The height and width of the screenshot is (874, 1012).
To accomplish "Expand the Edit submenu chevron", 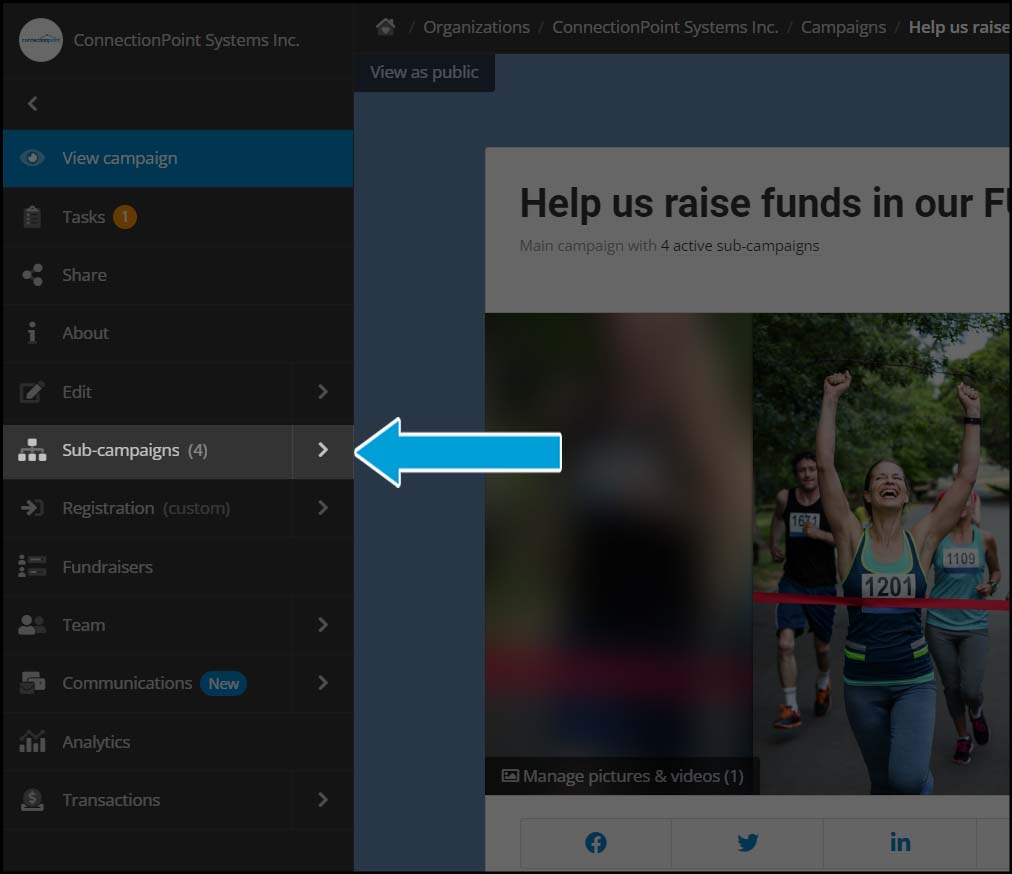I will click(322, 392).
